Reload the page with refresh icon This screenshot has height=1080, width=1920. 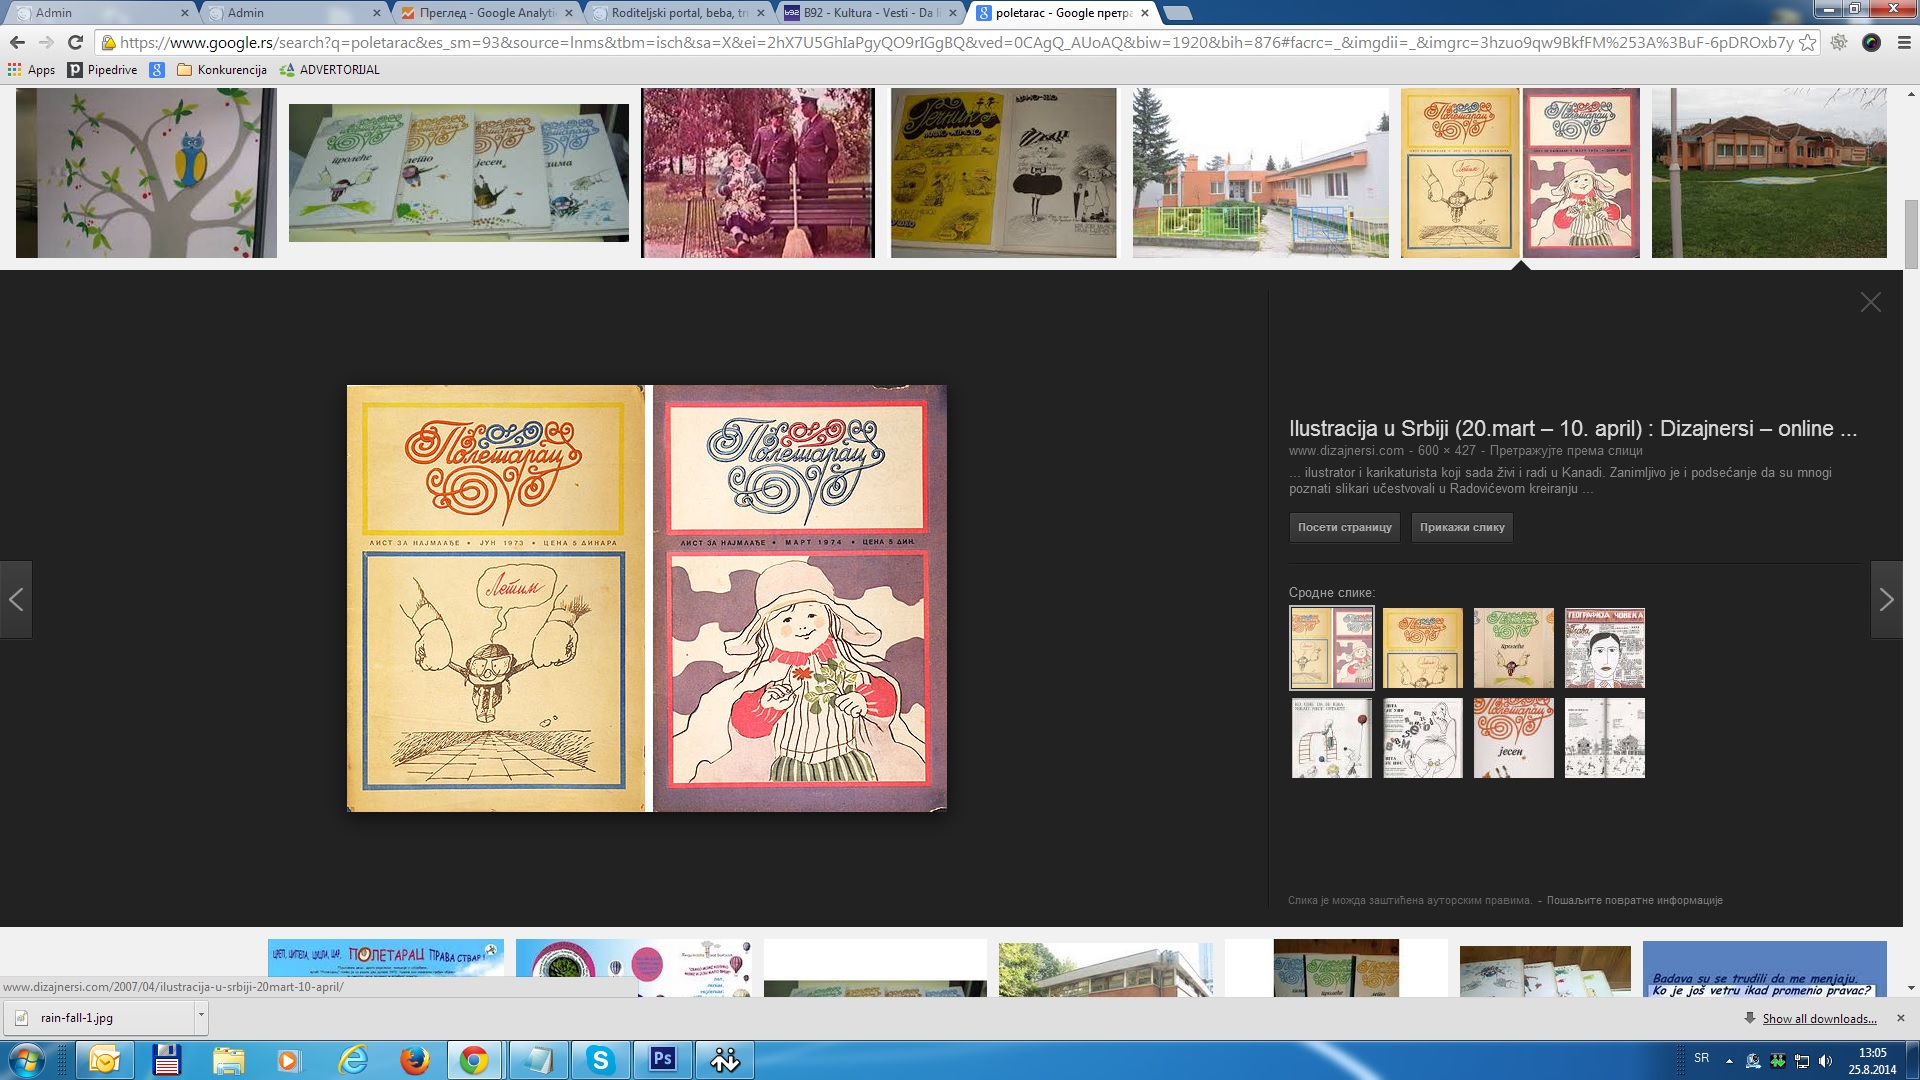click(75, 42)
